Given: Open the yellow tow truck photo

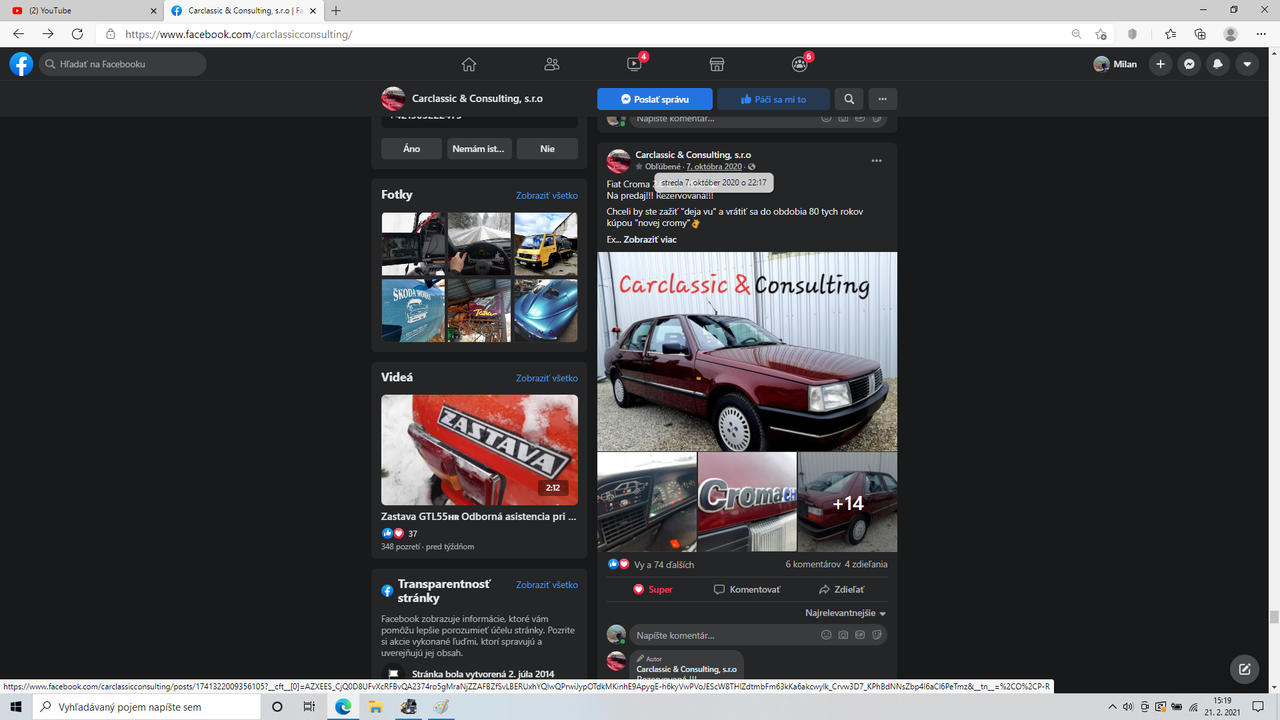Looking at the screenshot, I should click(x=546, y=244).
